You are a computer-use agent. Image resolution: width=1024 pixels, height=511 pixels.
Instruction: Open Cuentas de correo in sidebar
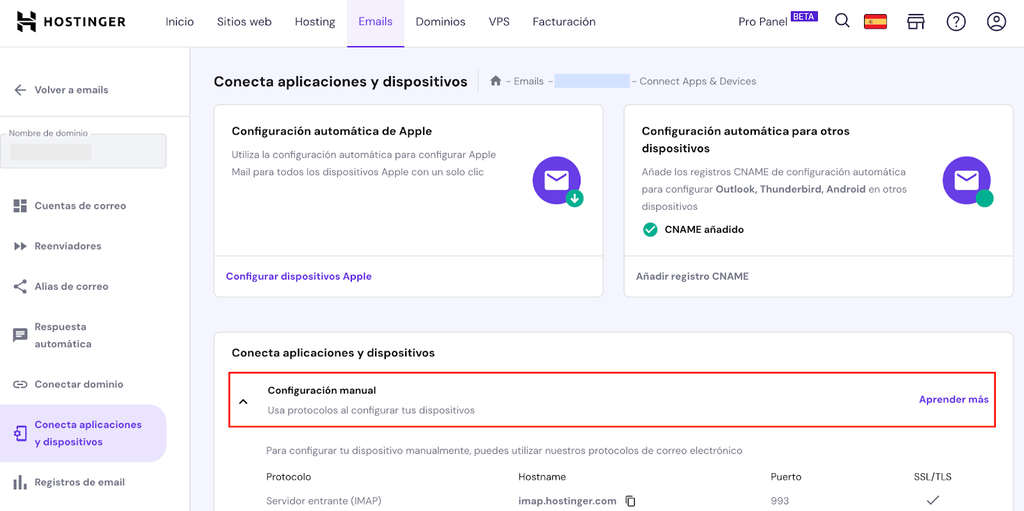click(80, 206)
